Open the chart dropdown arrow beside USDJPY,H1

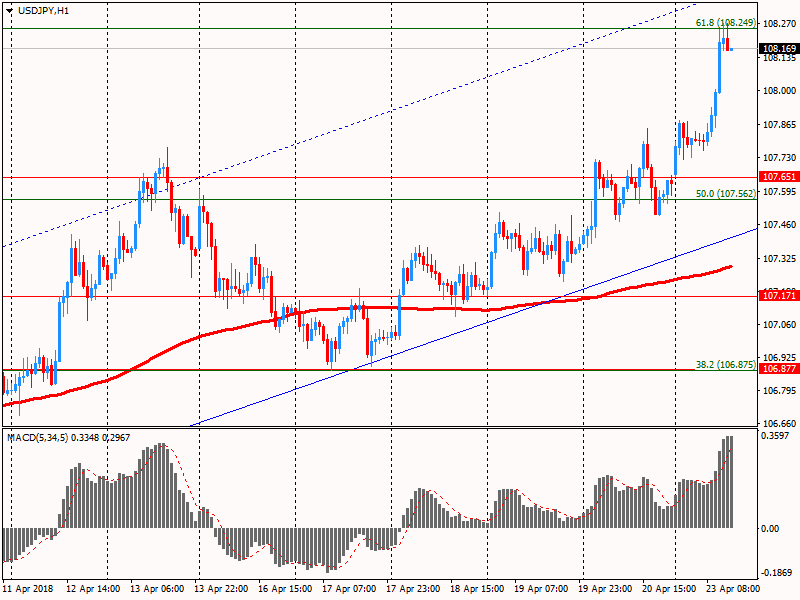[x=10, y=11]
